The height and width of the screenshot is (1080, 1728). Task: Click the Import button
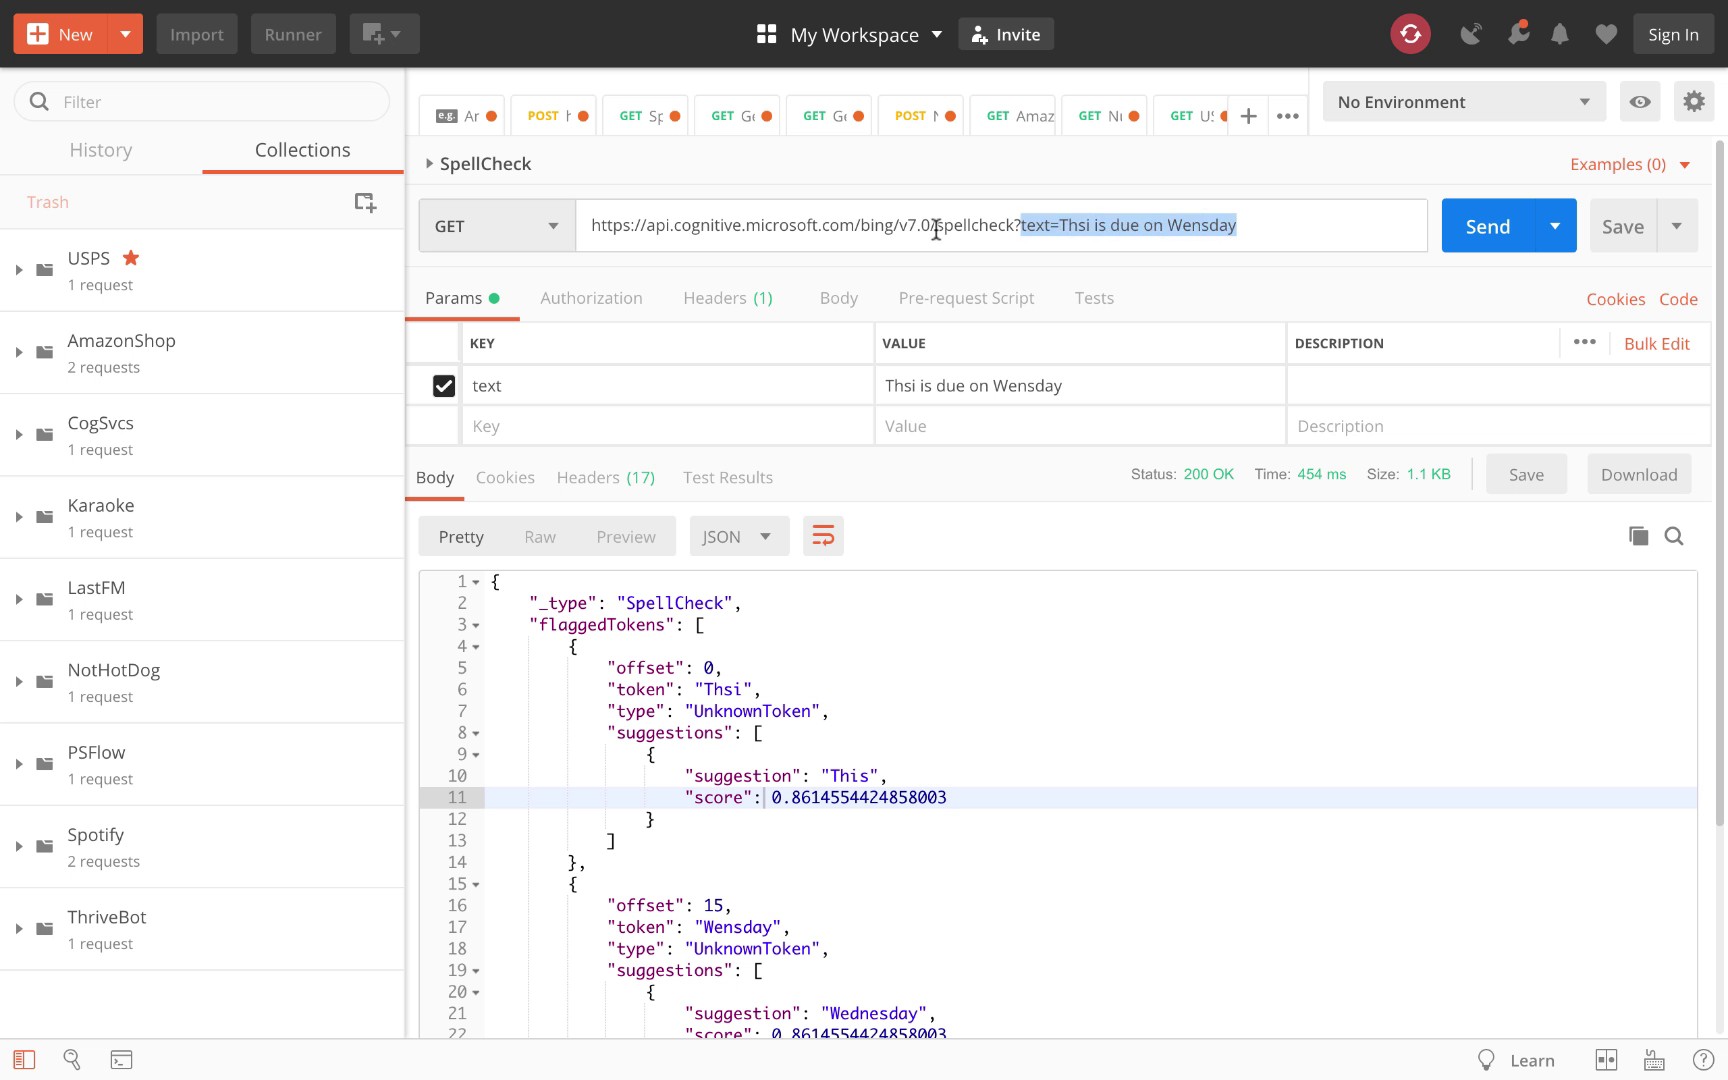[x=197, y=34]
